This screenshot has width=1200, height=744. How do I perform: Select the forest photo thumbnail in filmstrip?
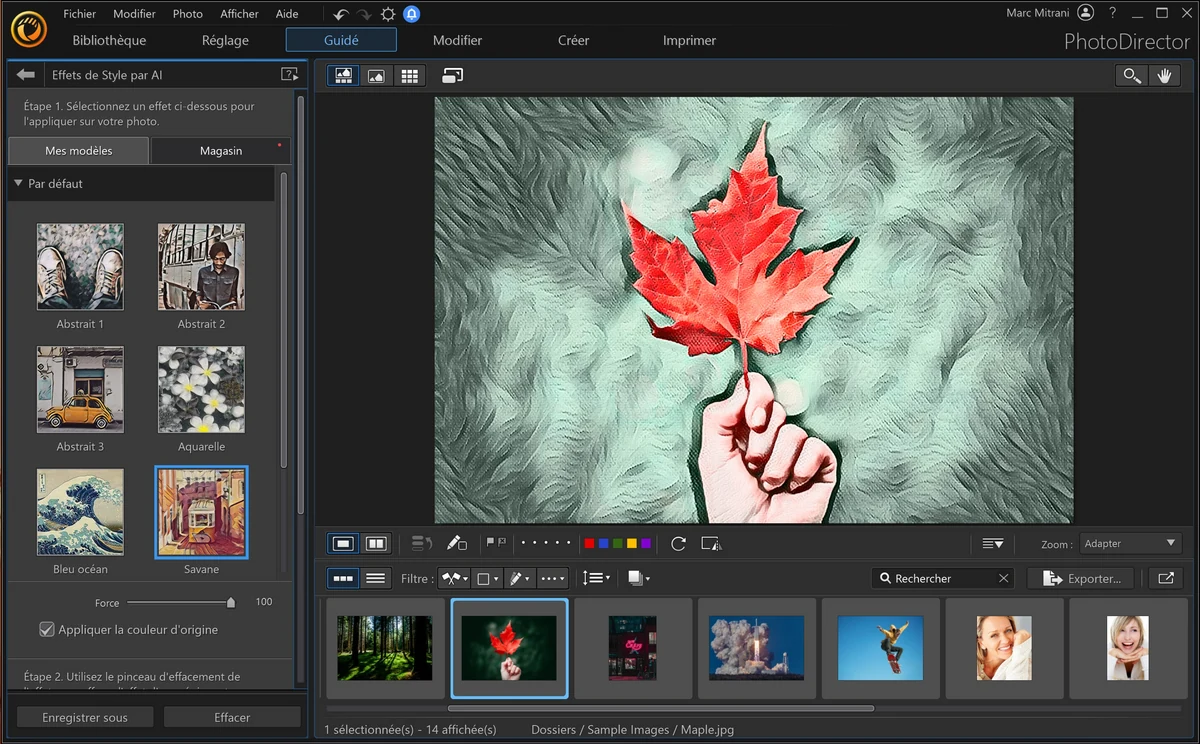385,648
